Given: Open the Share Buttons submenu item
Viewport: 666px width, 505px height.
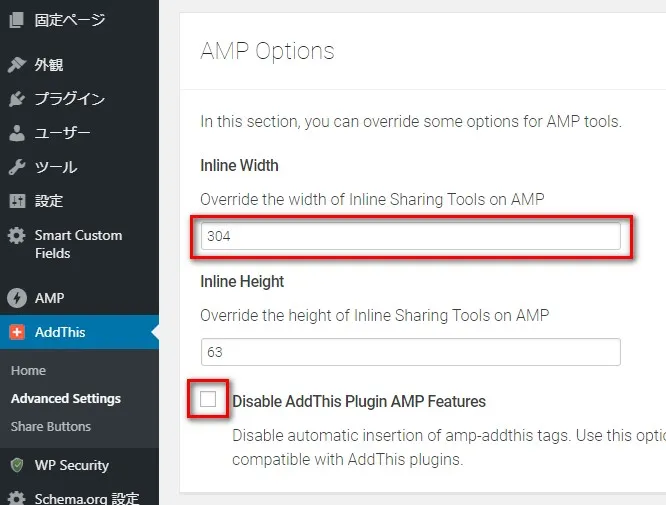Looking at the screenshot, I should pos(51,426).
